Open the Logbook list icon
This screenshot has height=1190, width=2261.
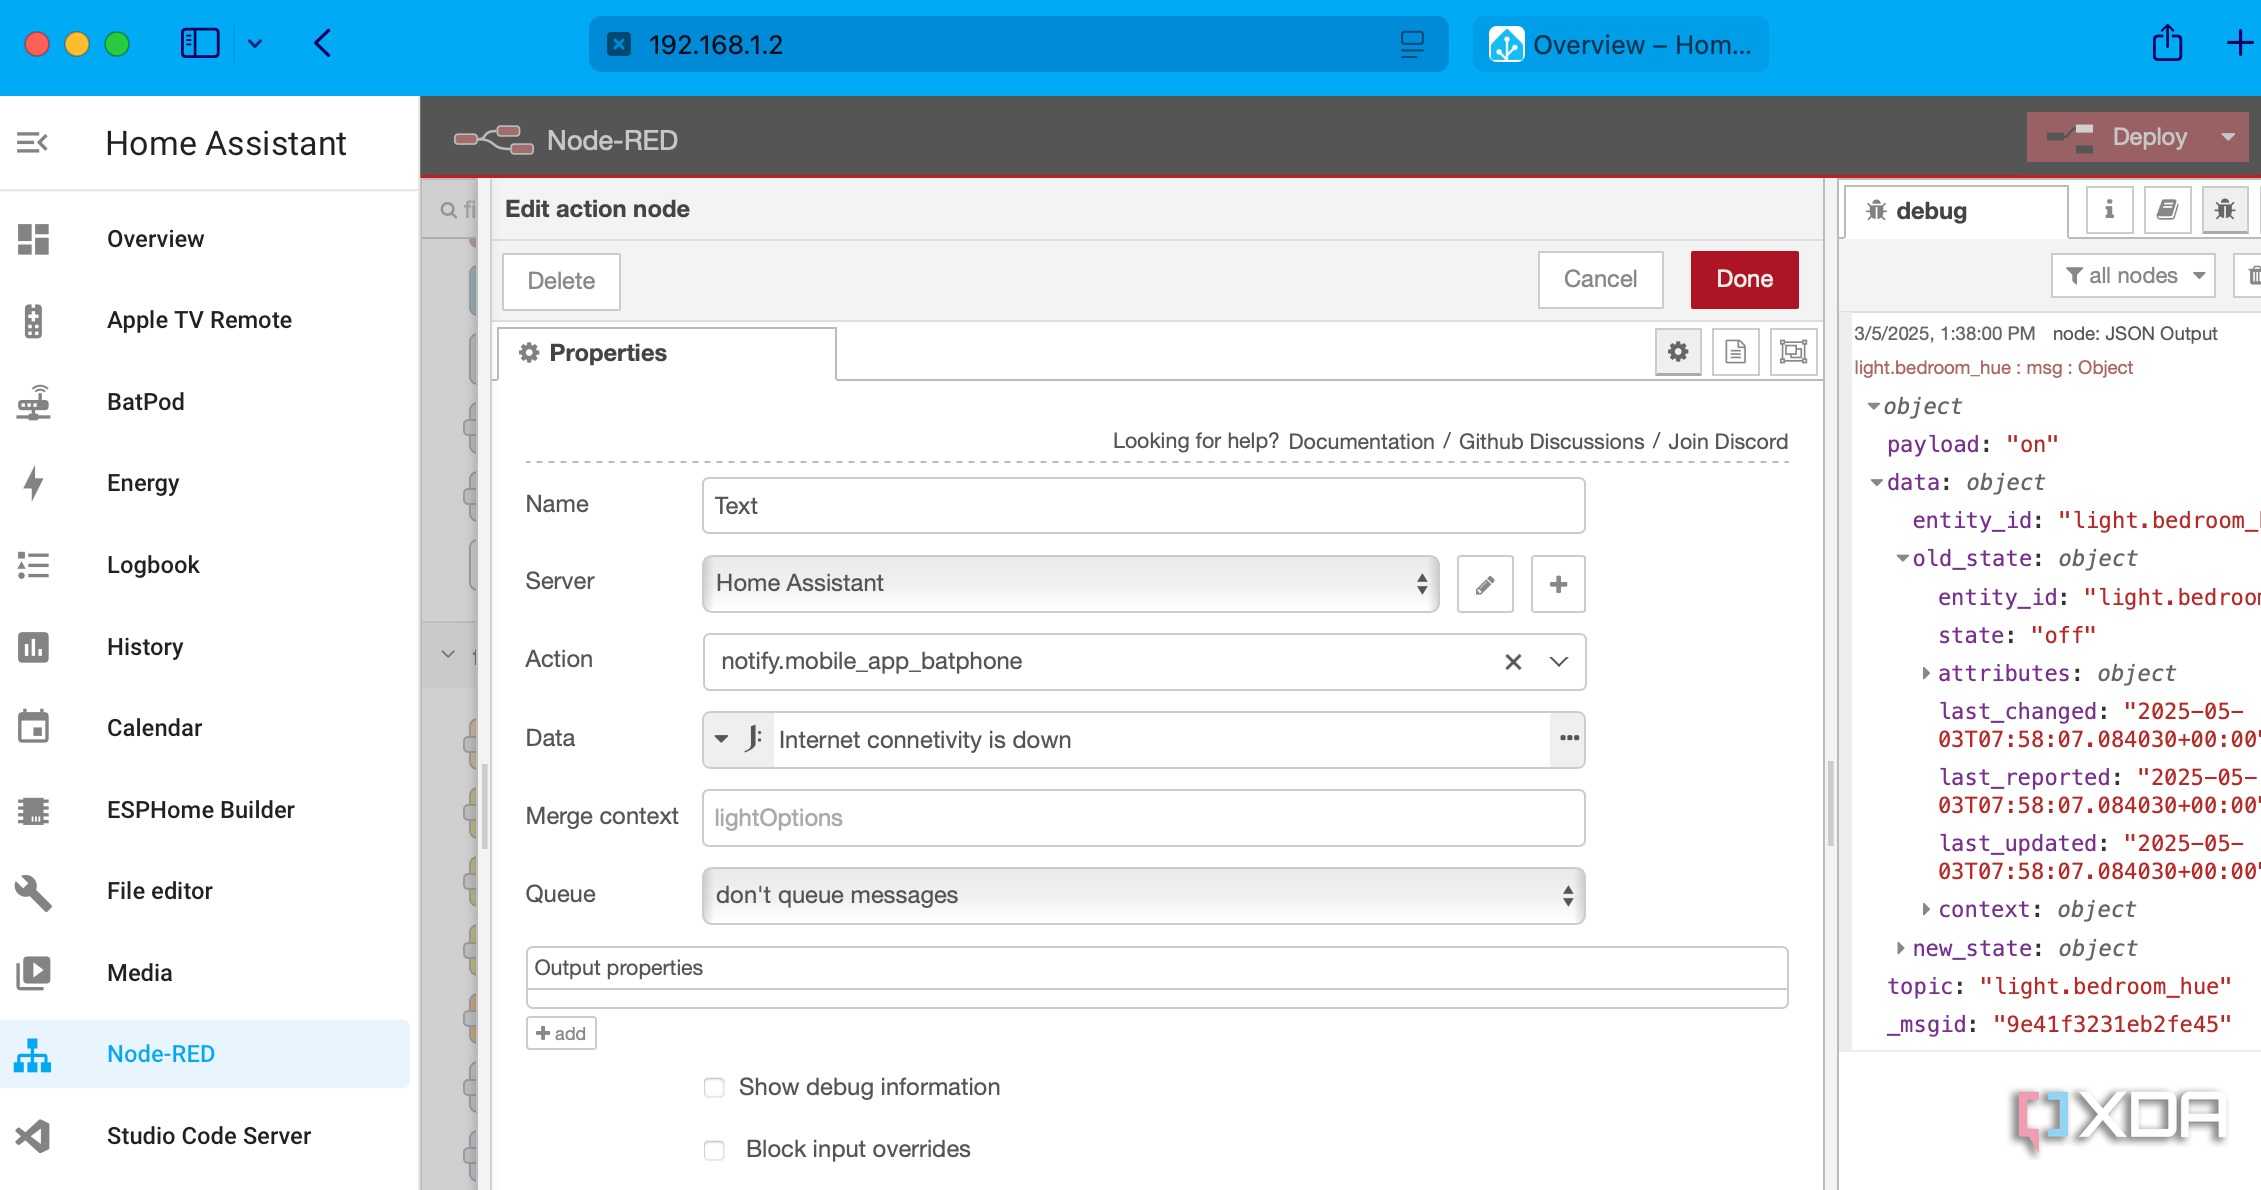[33, 565]
